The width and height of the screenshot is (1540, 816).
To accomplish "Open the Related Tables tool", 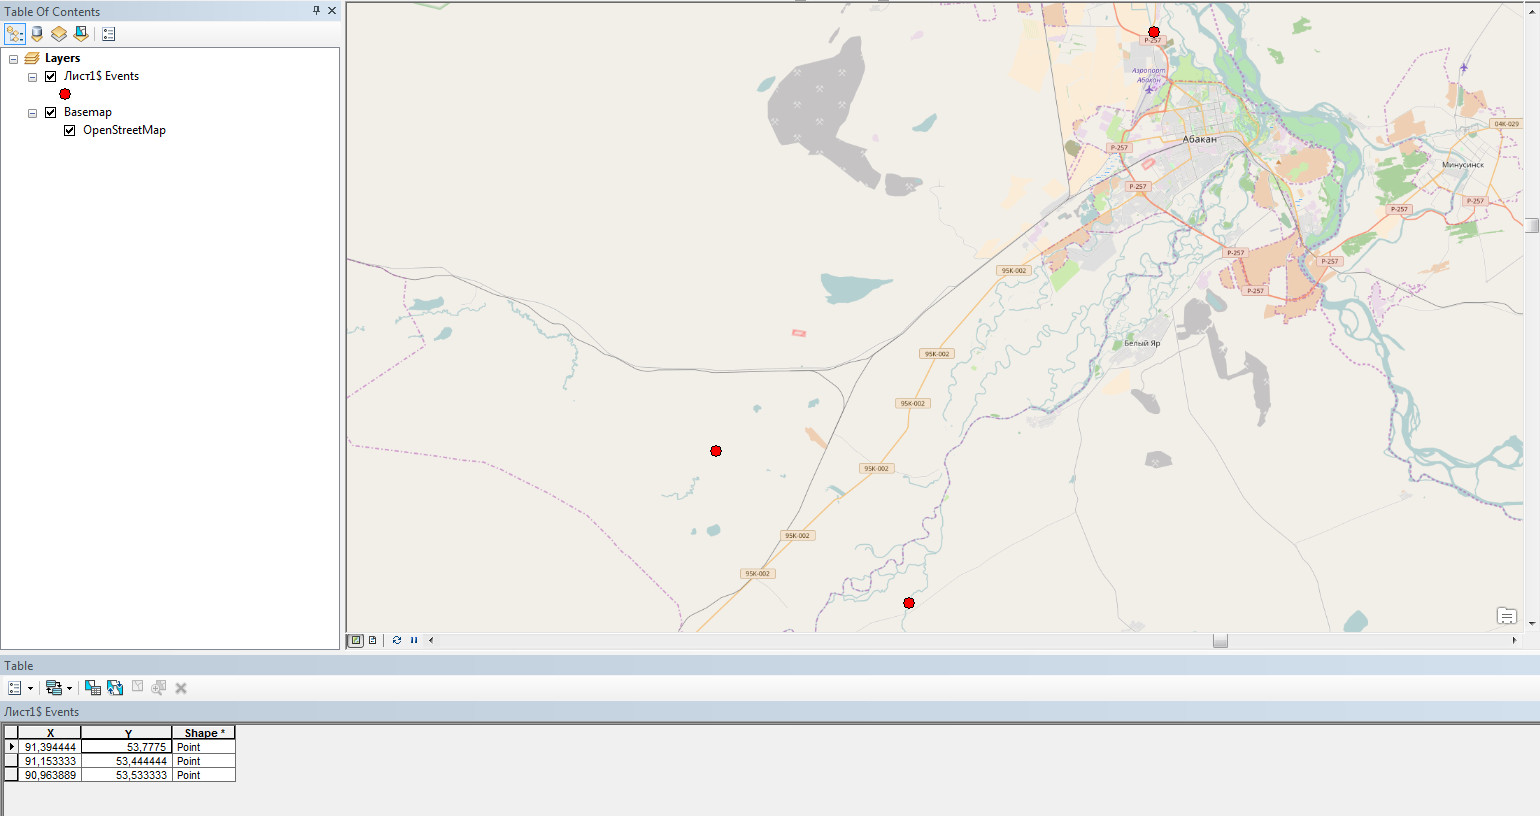I will tap(54, 688).
